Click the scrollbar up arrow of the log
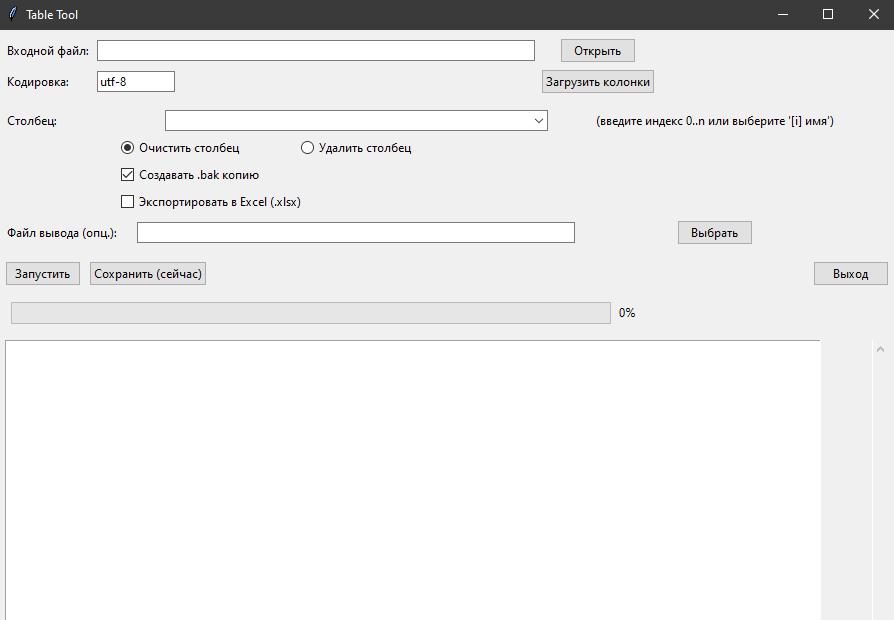This screenshot has width=894, height=620. 880,350
